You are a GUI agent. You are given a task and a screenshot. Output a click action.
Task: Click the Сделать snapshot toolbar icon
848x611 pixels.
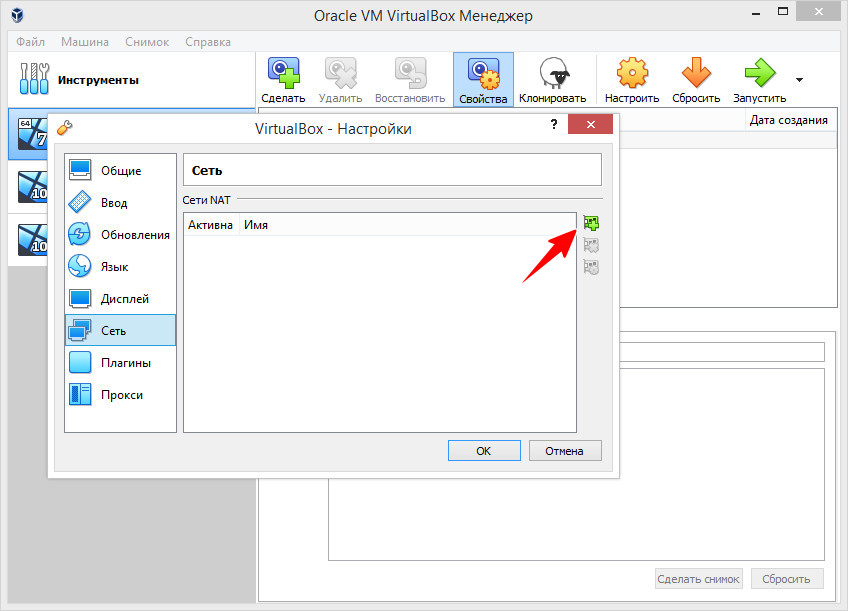click(x=283, y=79)
